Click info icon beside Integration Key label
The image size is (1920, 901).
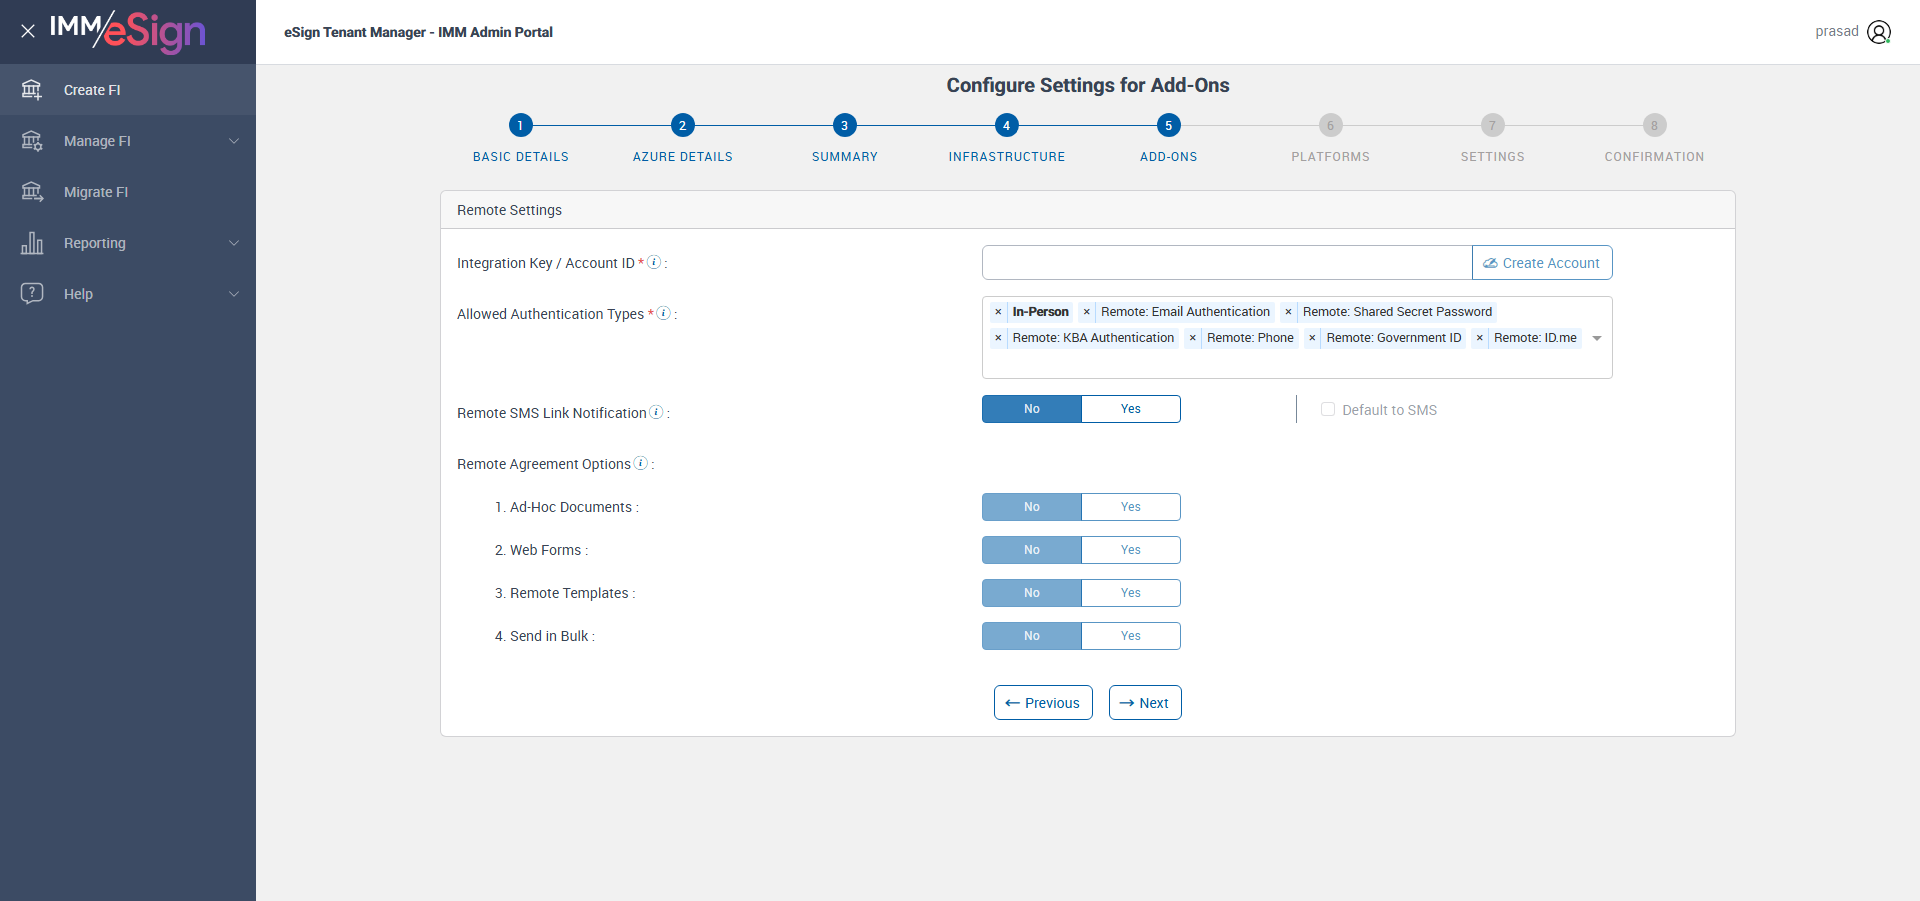(x=654, y=262)
